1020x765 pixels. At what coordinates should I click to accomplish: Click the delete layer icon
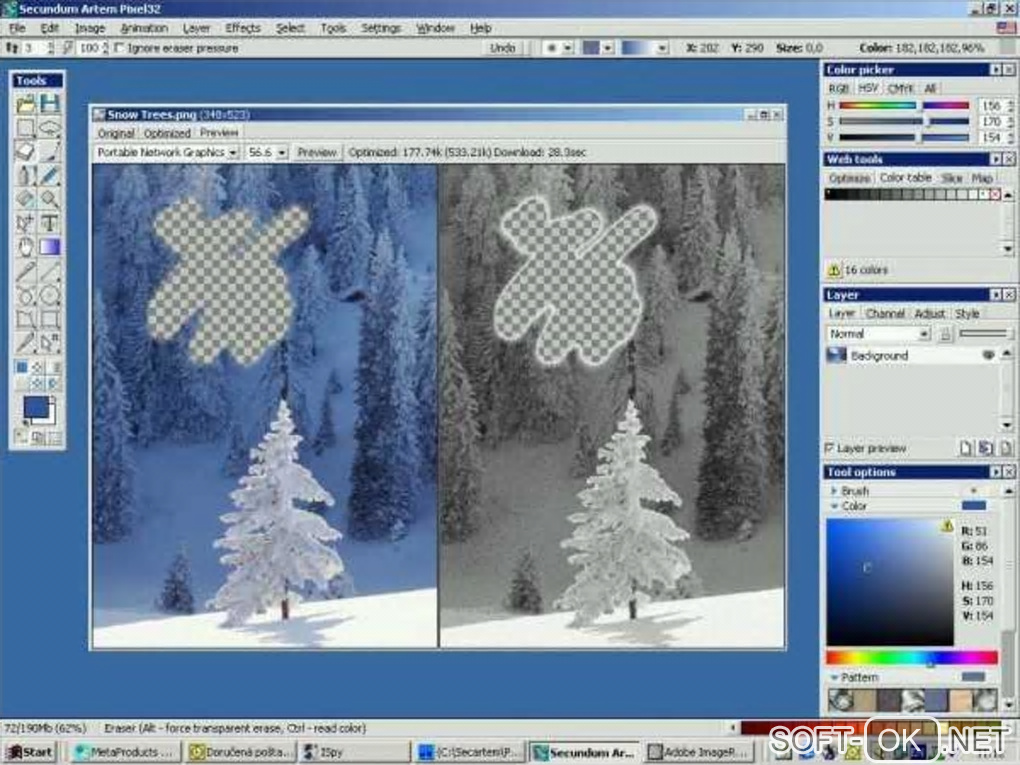pos(1006,448)
